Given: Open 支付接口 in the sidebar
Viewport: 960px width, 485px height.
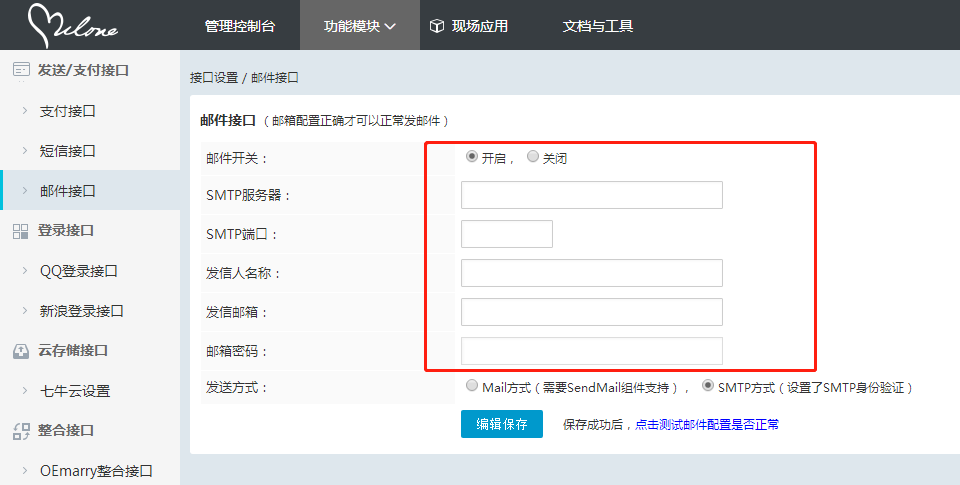Looking at the screenshot, I should pos(67,111).
